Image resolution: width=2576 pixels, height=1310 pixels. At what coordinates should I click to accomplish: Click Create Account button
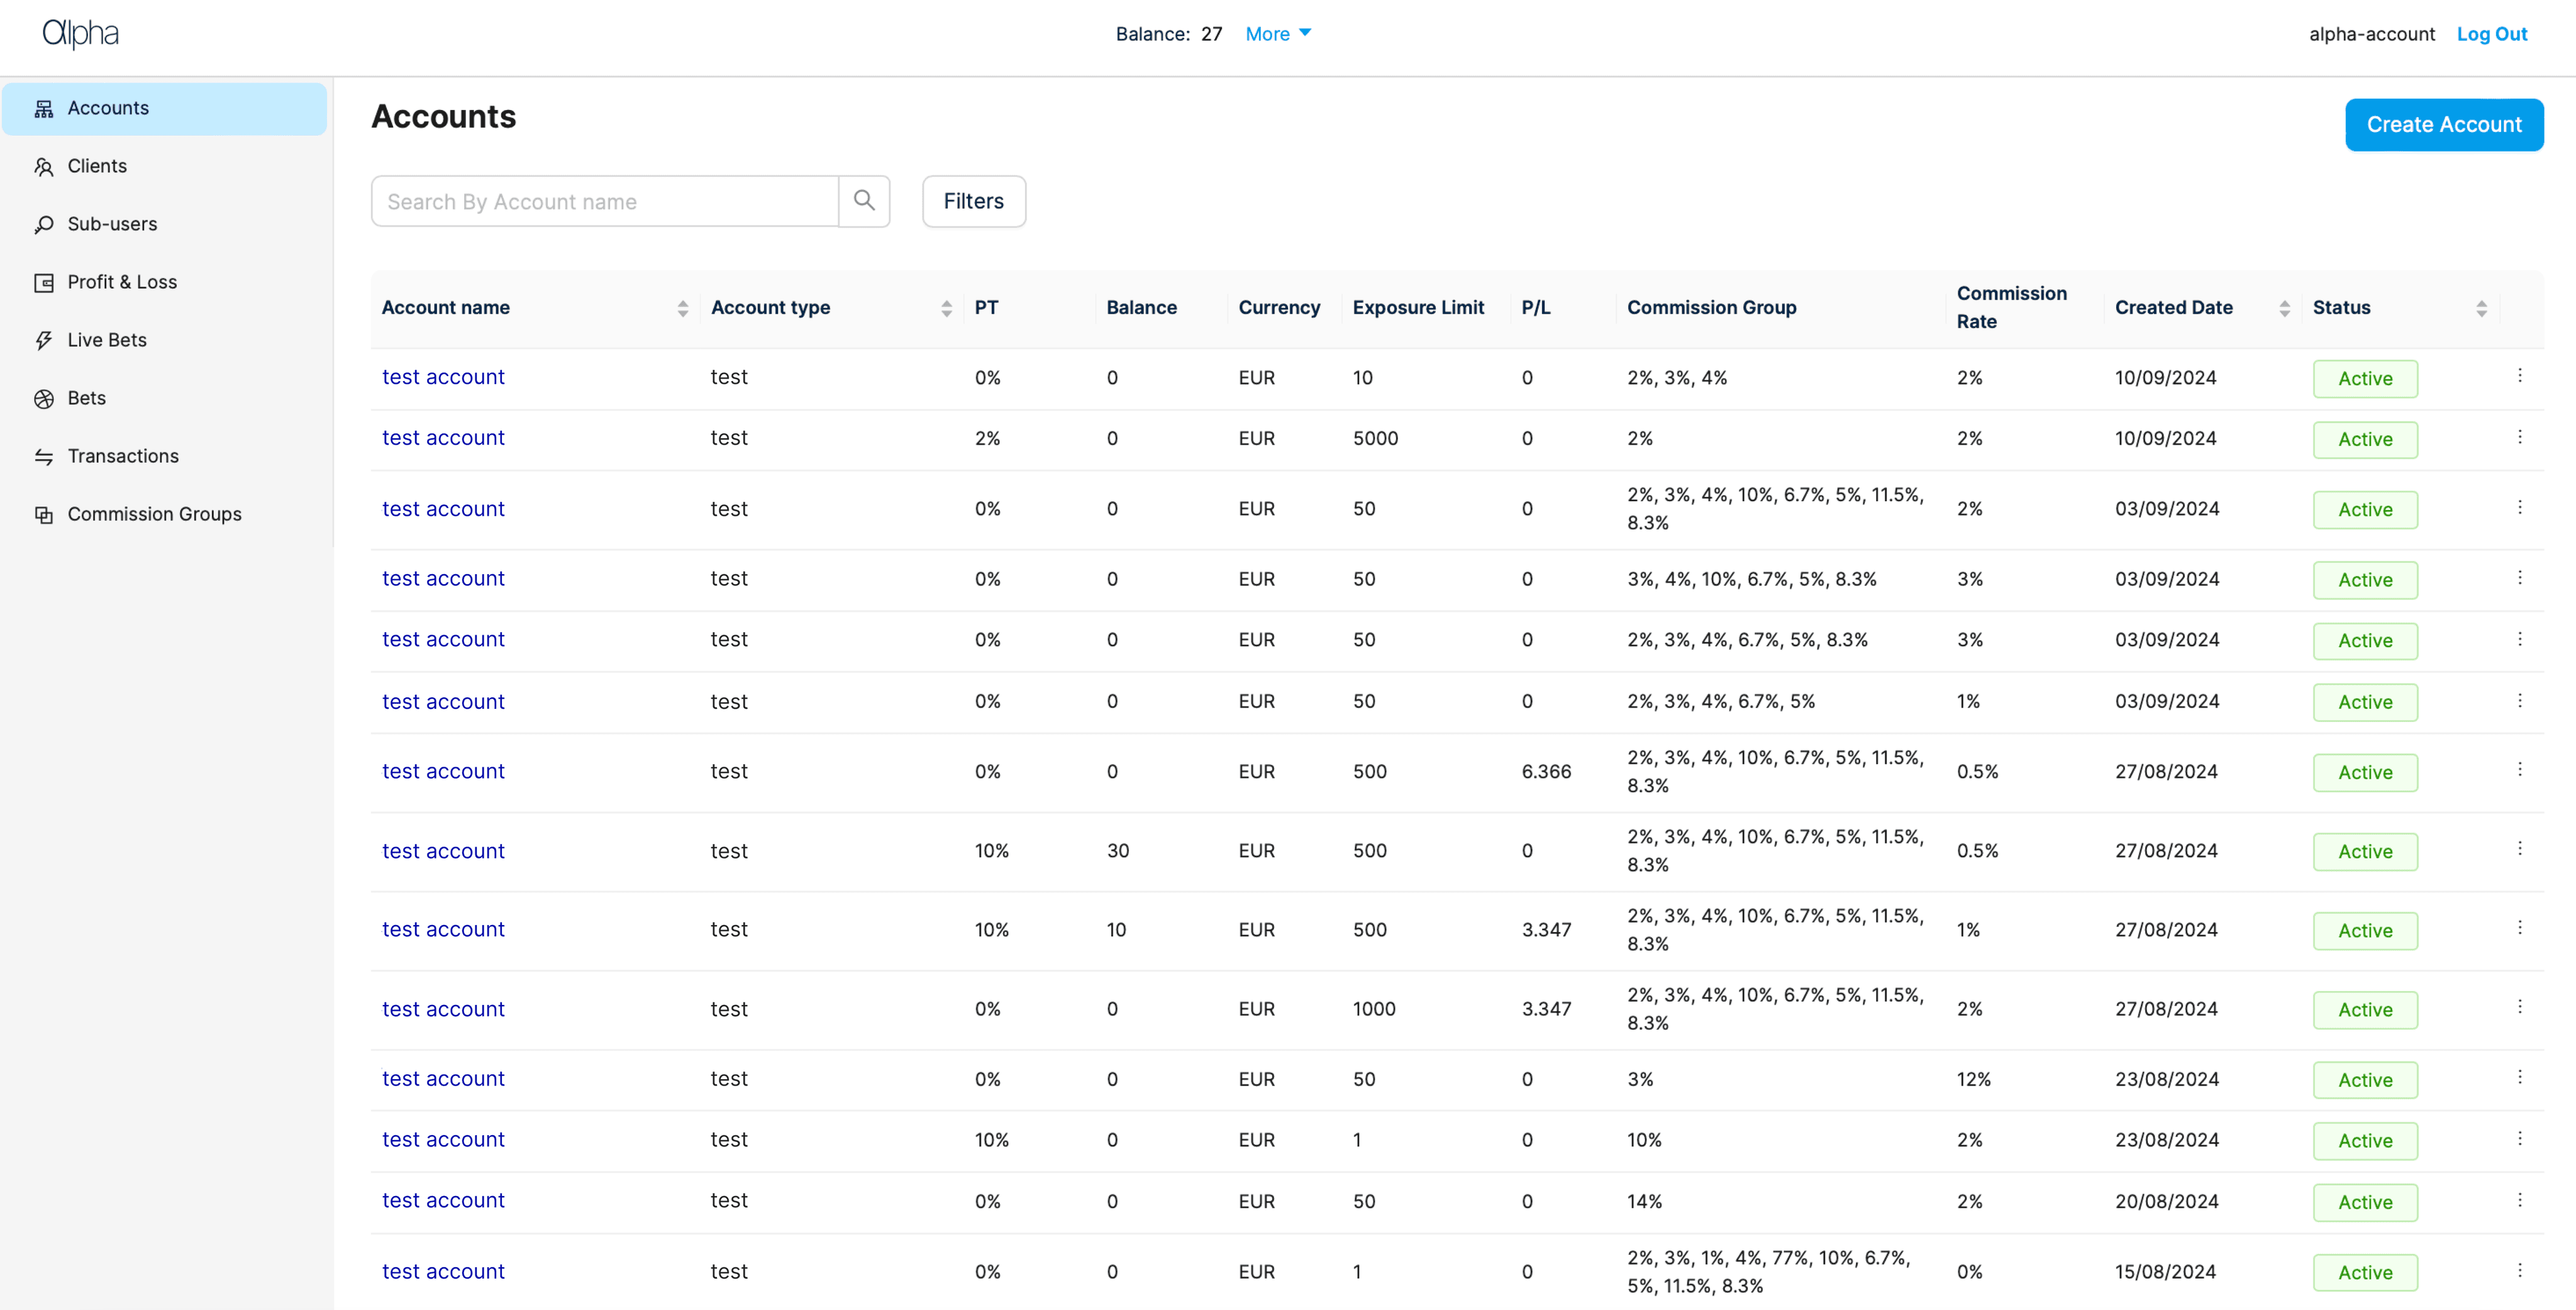pos(2443,125)
